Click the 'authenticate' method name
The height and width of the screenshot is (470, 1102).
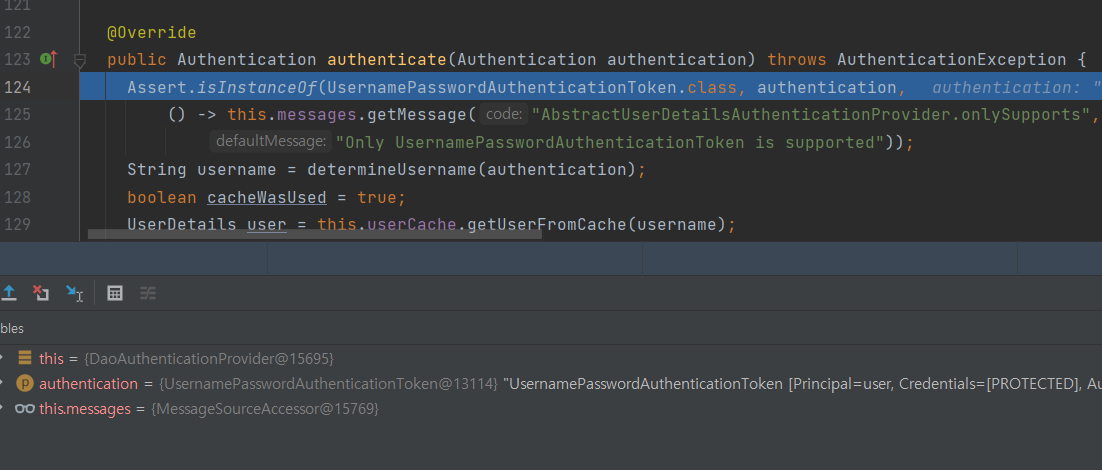(x=387, y=60)
